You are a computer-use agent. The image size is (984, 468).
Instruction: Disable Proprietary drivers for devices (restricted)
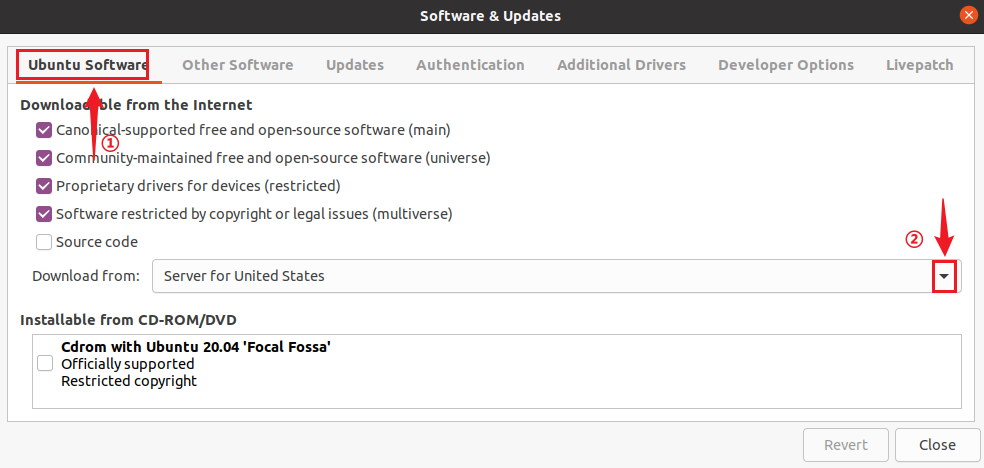(x=44, y=186)
